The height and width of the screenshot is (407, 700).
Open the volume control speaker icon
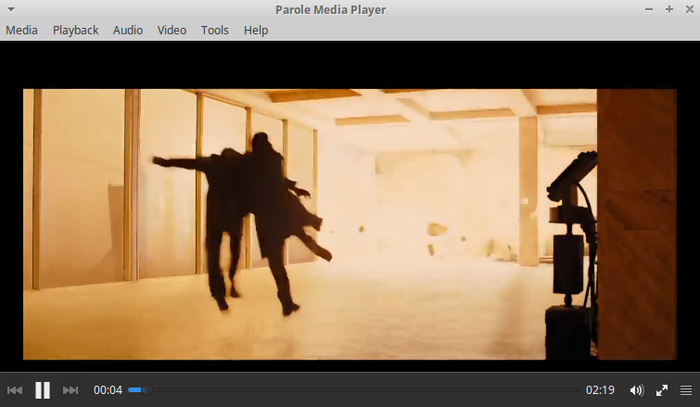[x=637, y=390]
